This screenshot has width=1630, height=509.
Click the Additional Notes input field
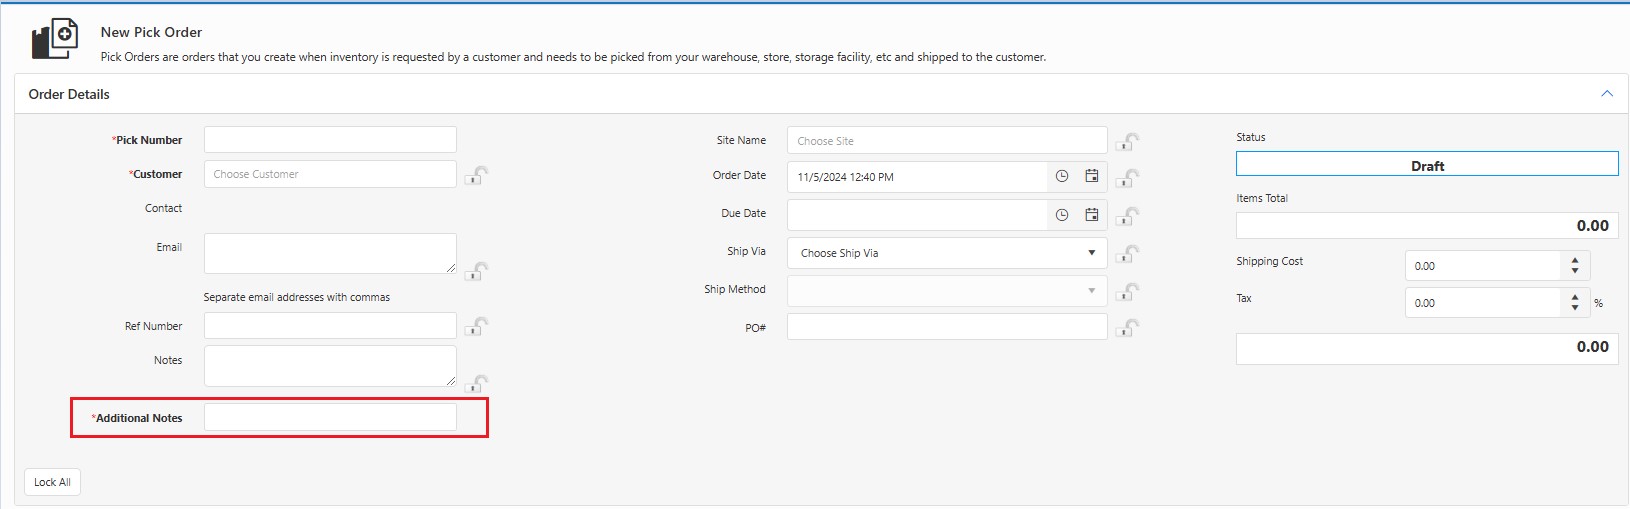(330, 418)
